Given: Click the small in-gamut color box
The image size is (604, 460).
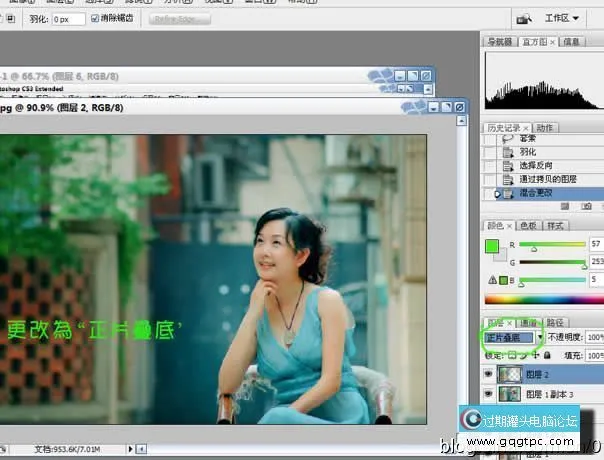Looking at the screenshot, I should (503, 280).
